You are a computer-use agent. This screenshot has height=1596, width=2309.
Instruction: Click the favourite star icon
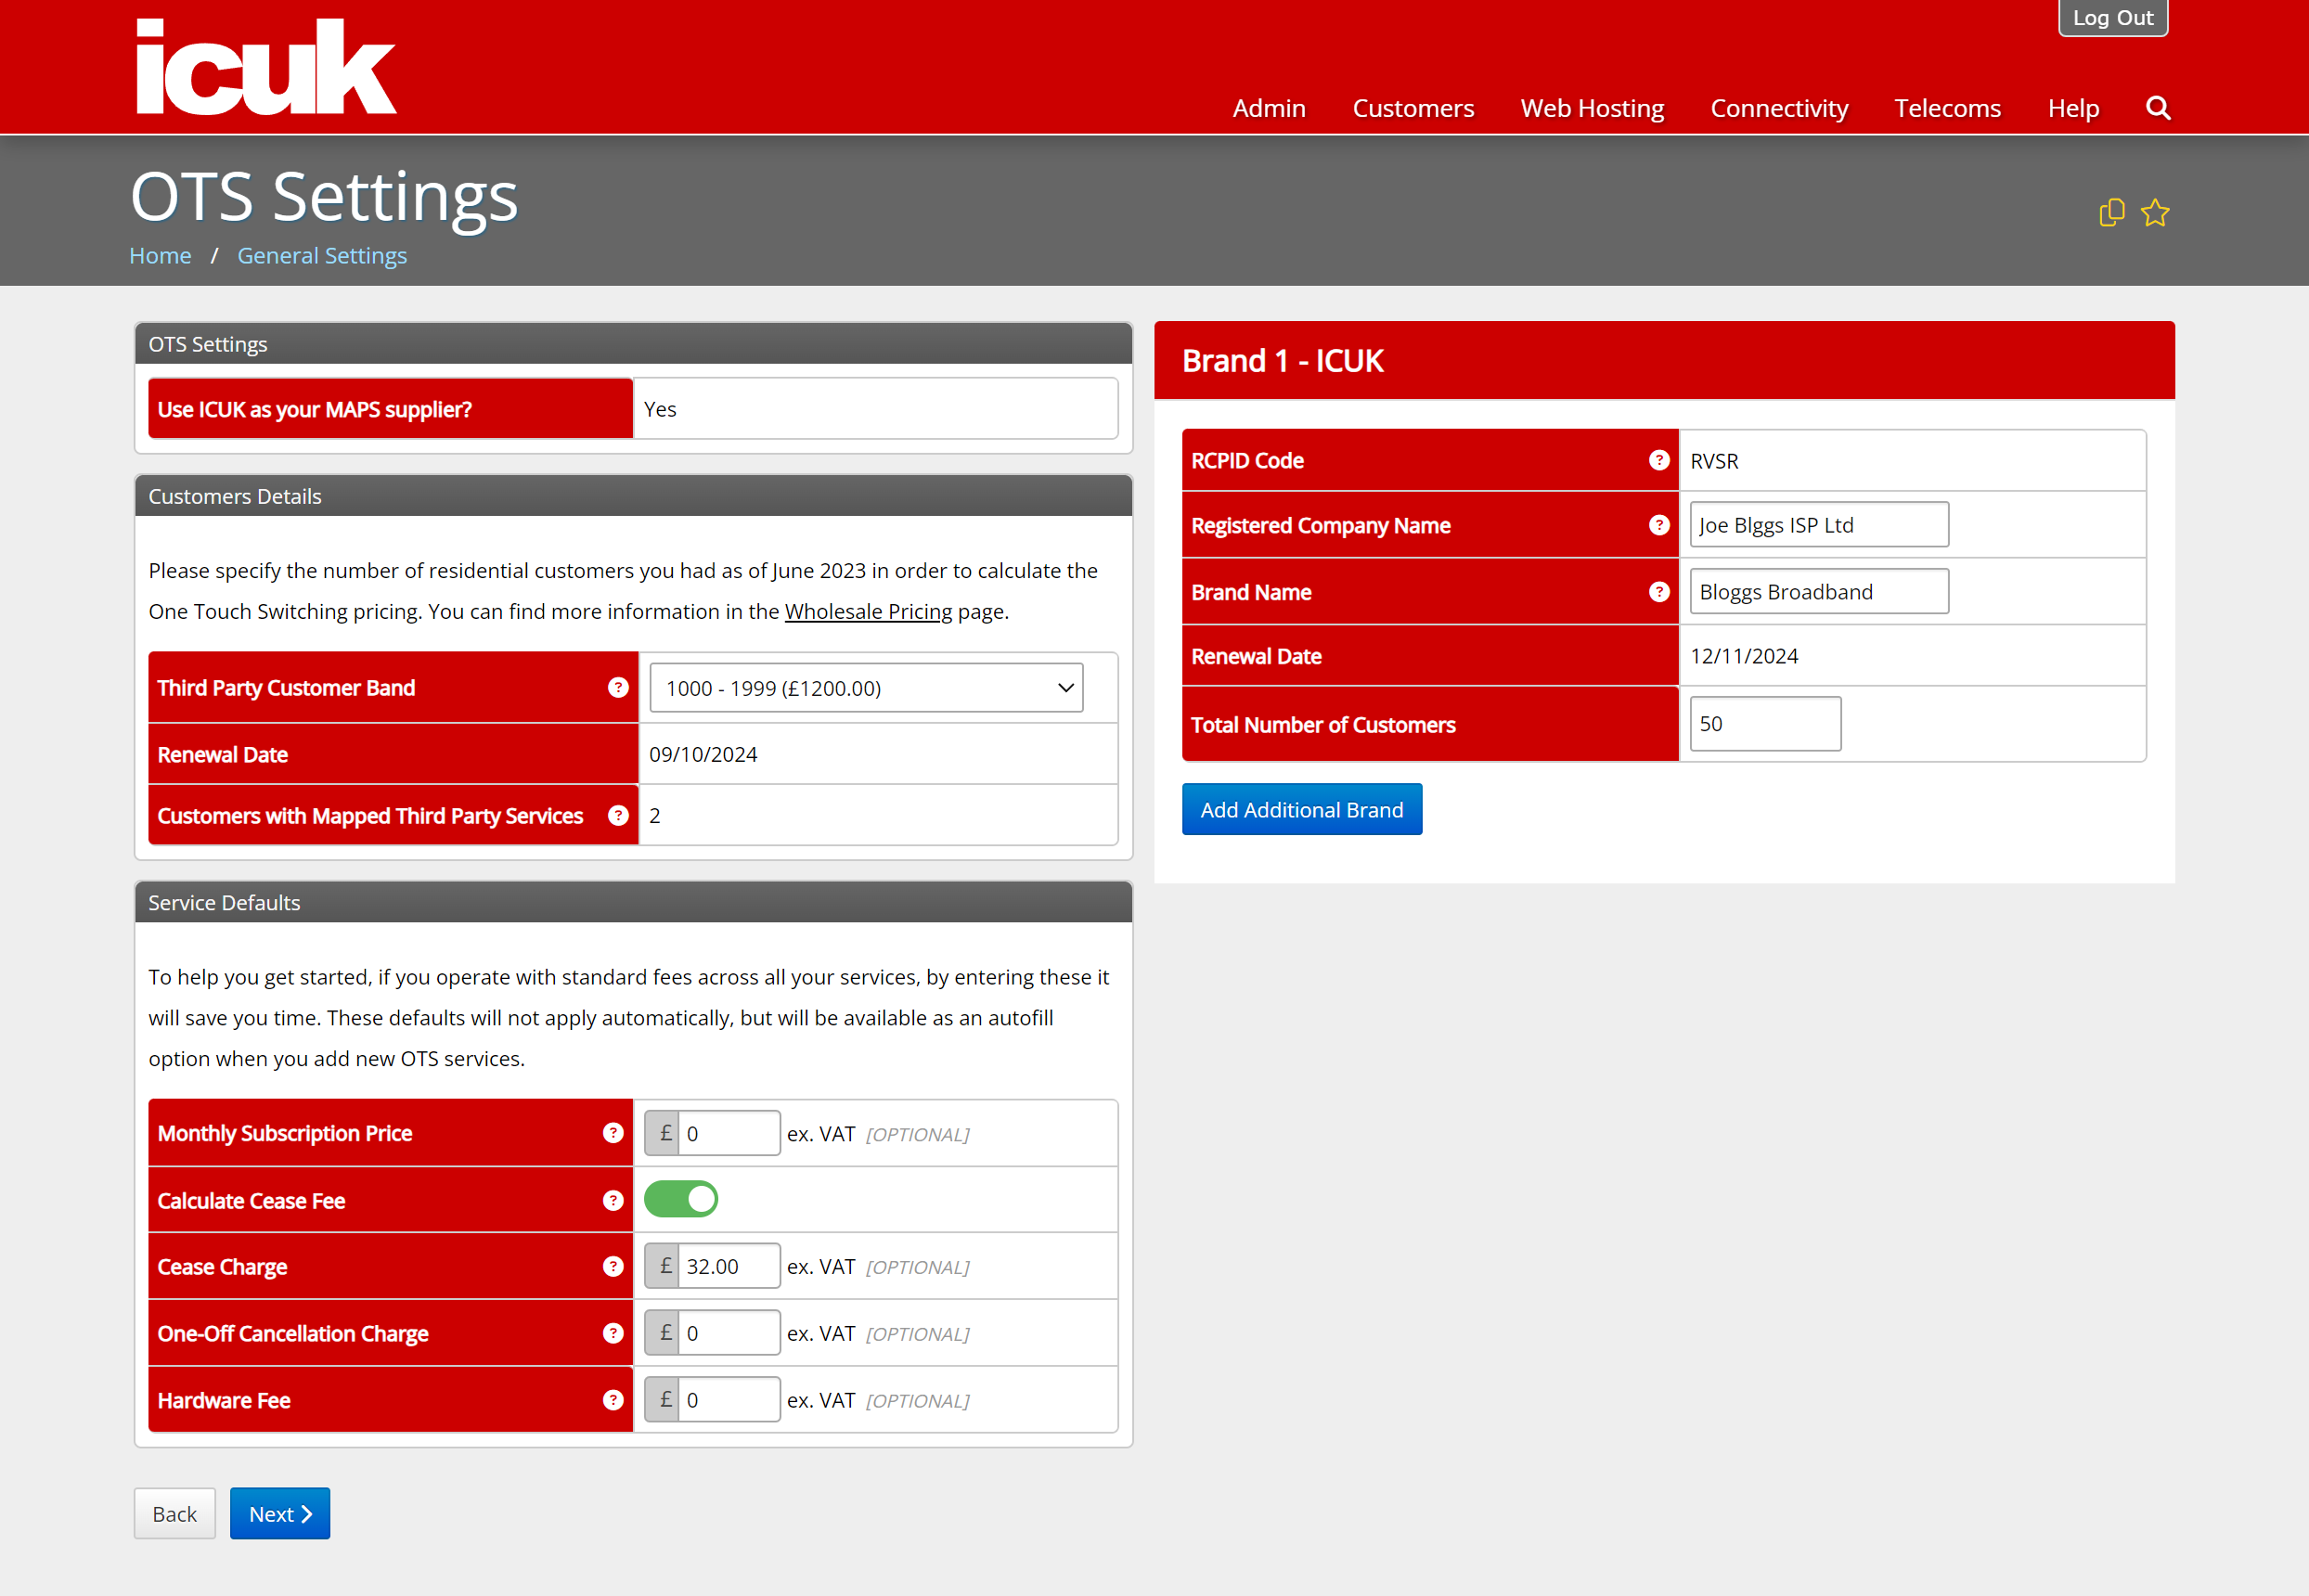click(2155, 212)
